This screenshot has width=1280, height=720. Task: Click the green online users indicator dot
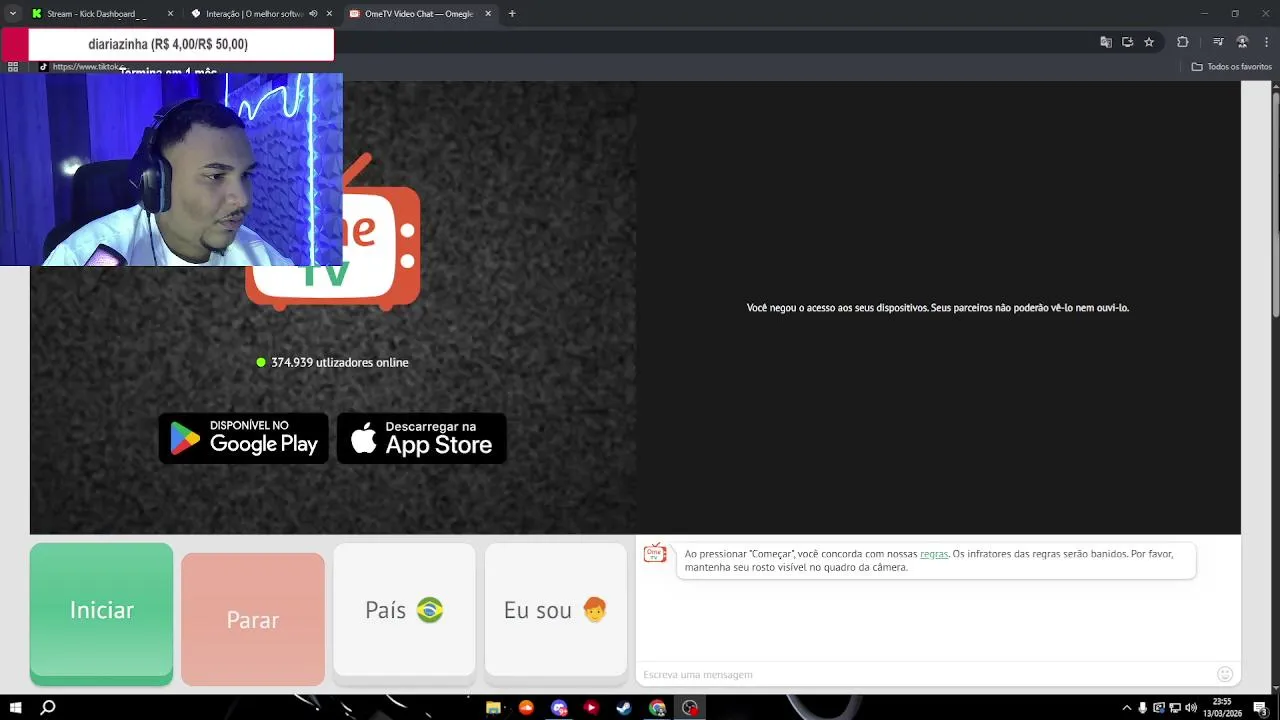pyautogui.click(x=261, y=362)
